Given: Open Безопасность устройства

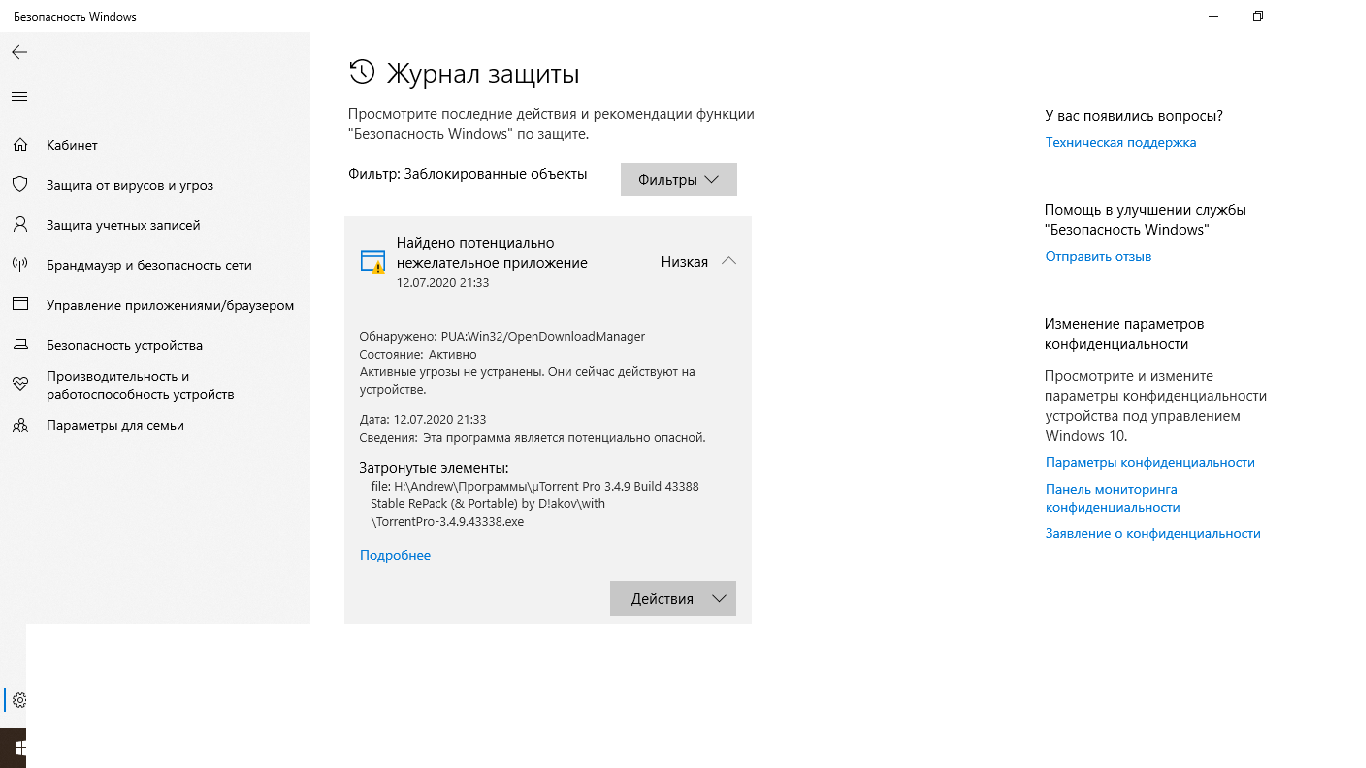Looking at the screenshot, I should point(125,345).
